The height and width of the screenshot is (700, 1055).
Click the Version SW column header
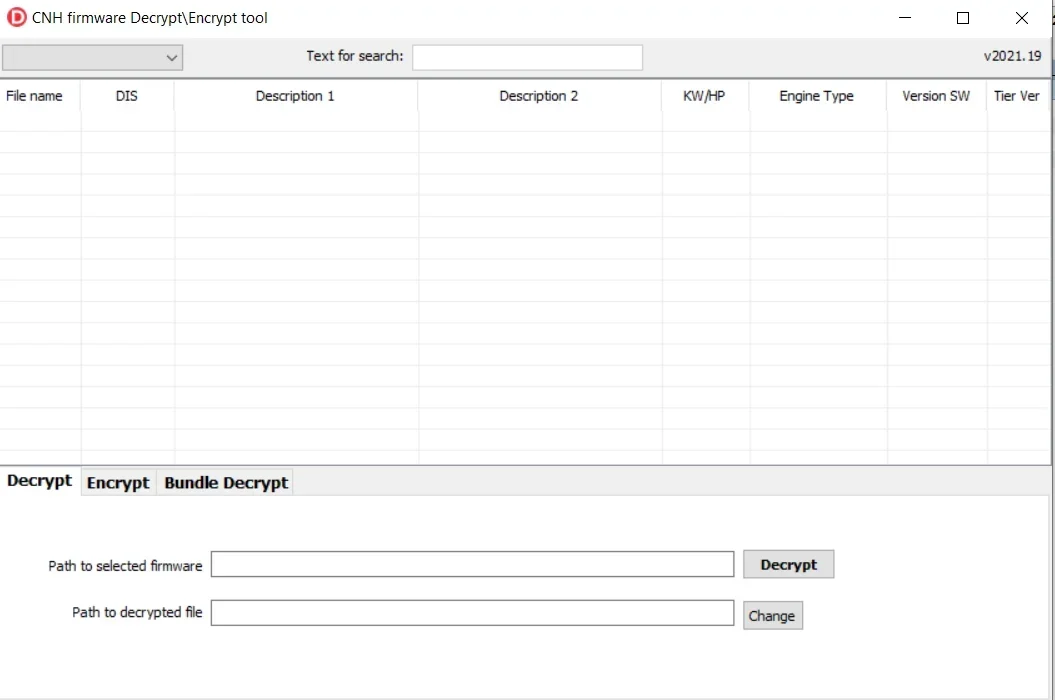tap(936, 96)
